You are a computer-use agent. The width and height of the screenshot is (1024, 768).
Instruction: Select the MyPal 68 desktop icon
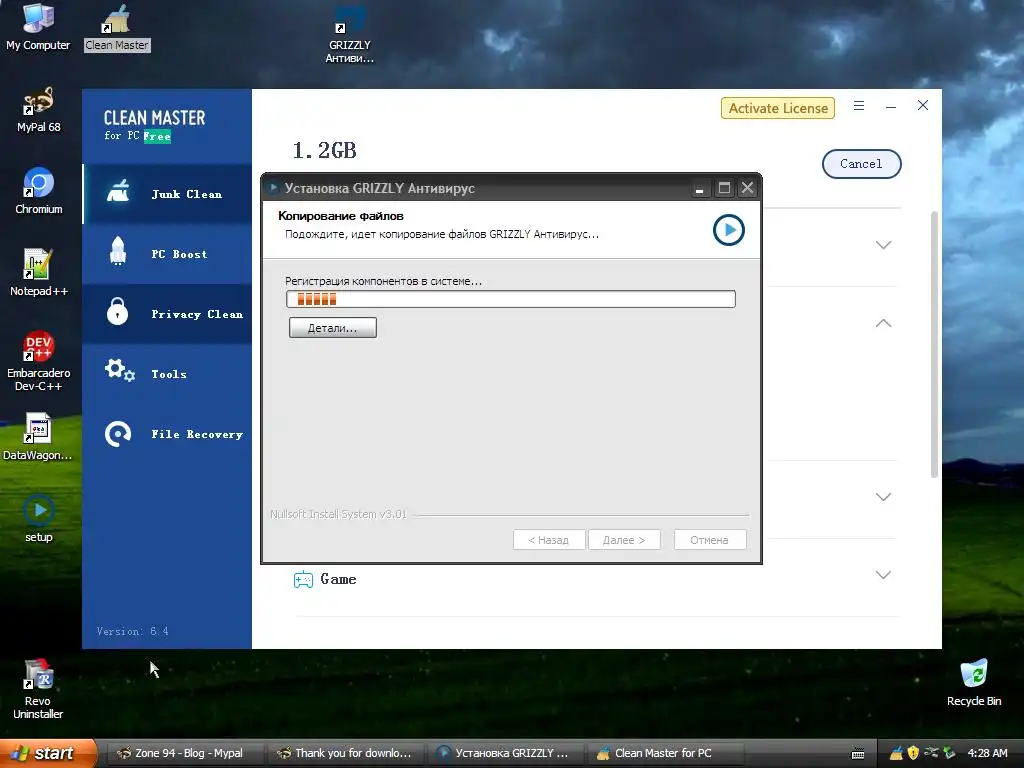click(38, 110)
